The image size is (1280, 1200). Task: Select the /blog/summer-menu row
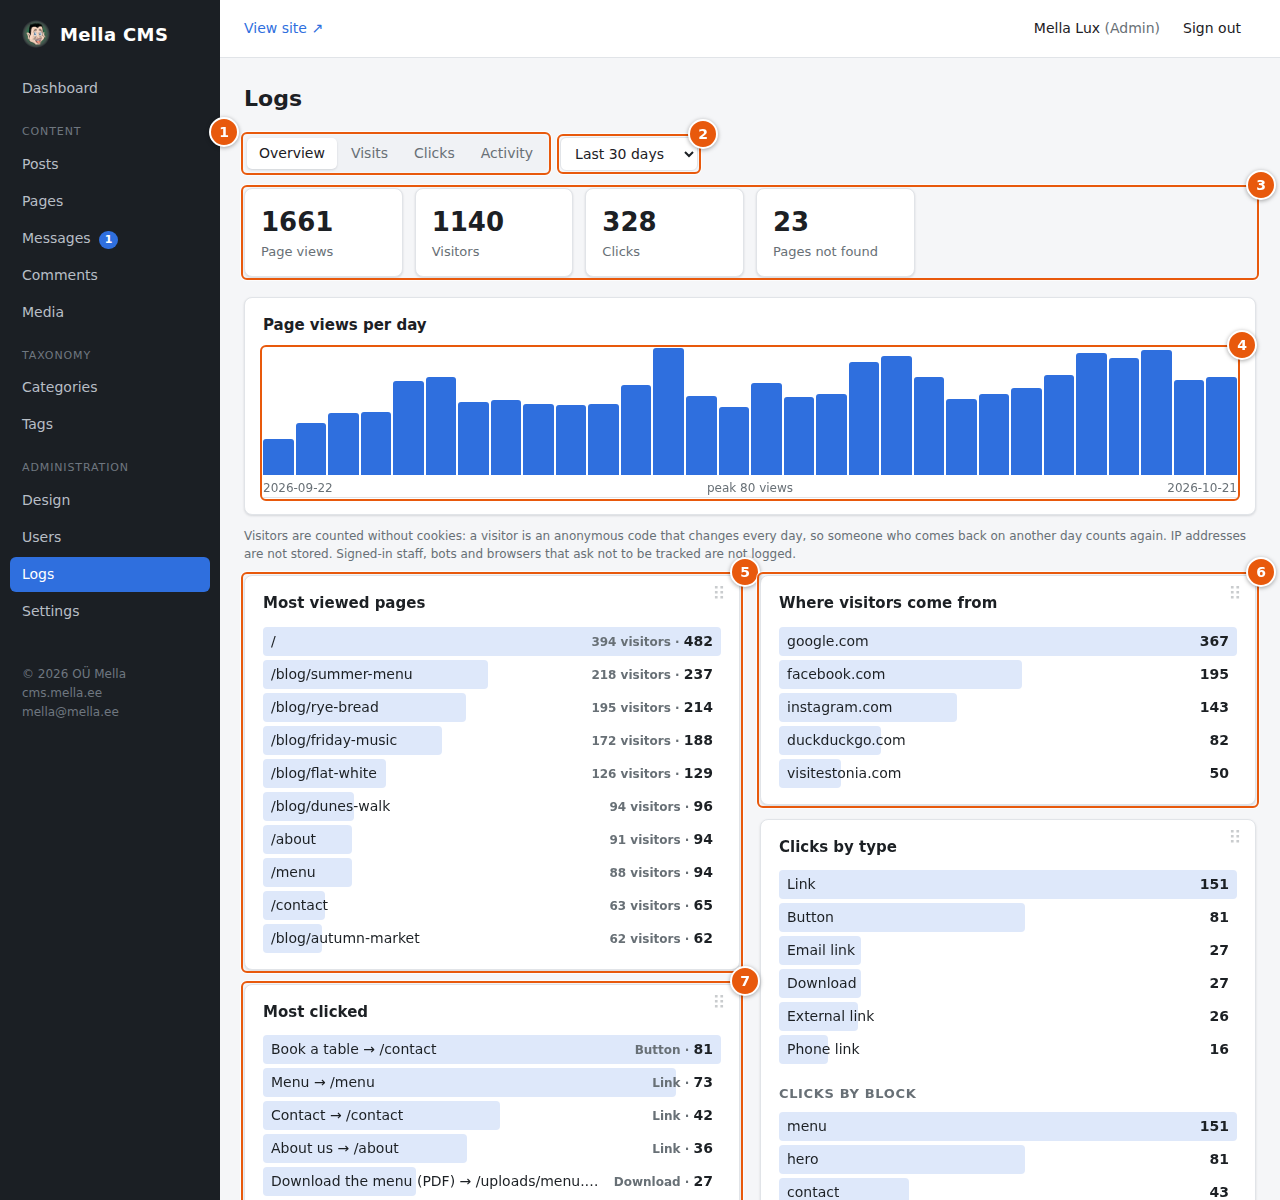pos(492,674)
